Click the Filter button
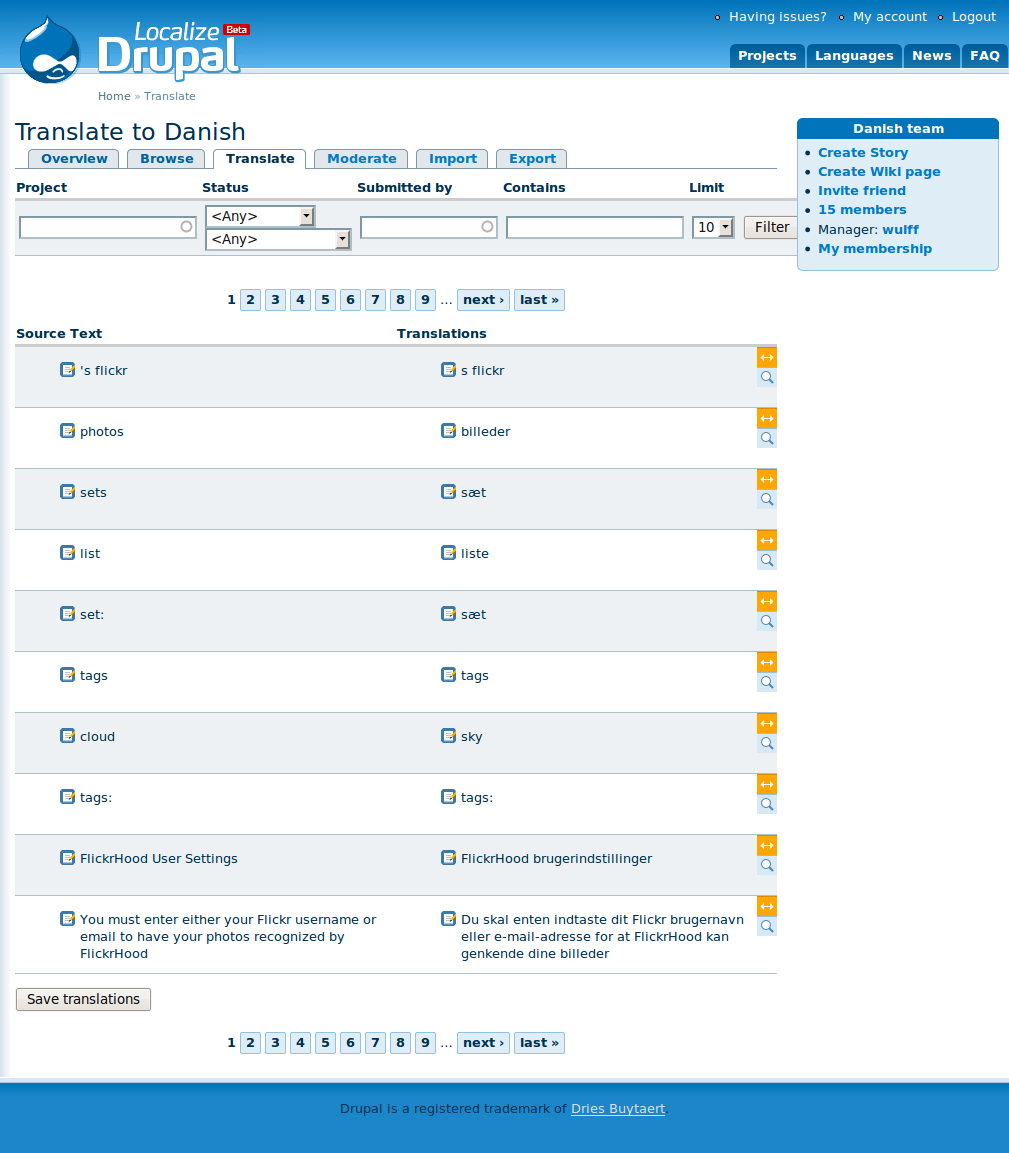The width and height of the screenshot is (1009, 1153). tap(771, 227)
